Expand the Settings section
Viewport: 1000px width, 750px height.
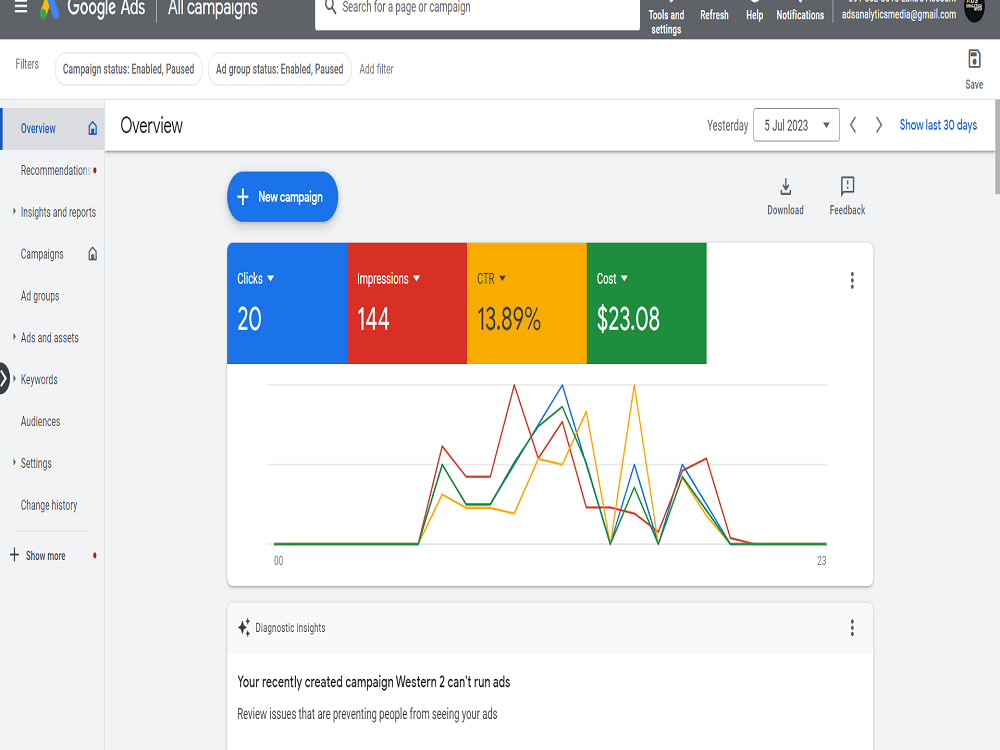point(14,462)
